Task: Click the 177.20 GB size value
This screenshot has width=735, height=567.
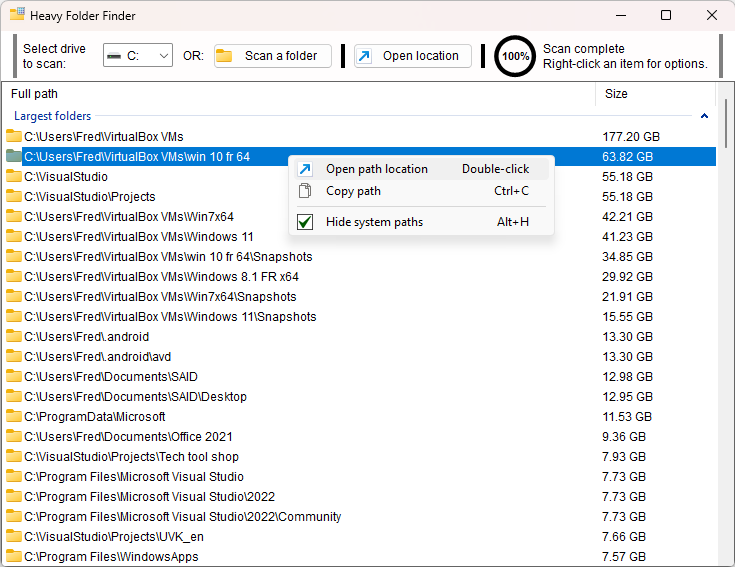Action: (x=631, y=136)
